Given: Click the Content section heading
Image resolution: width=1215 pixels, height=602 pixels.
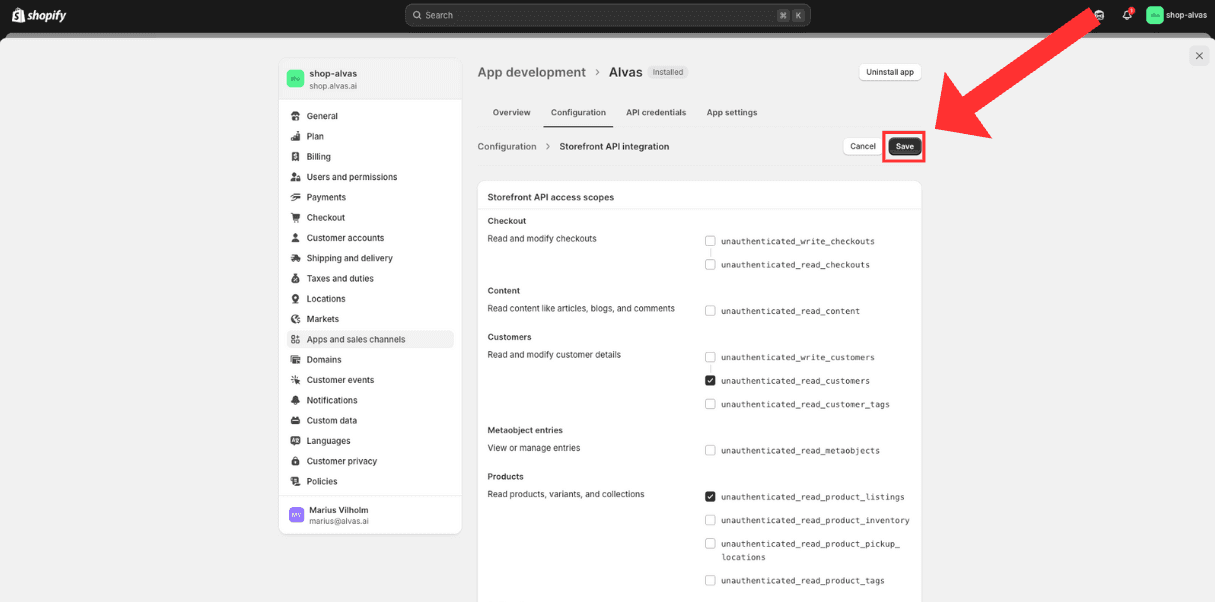Looking at the screenshot, I should click(x=504, y=291).
